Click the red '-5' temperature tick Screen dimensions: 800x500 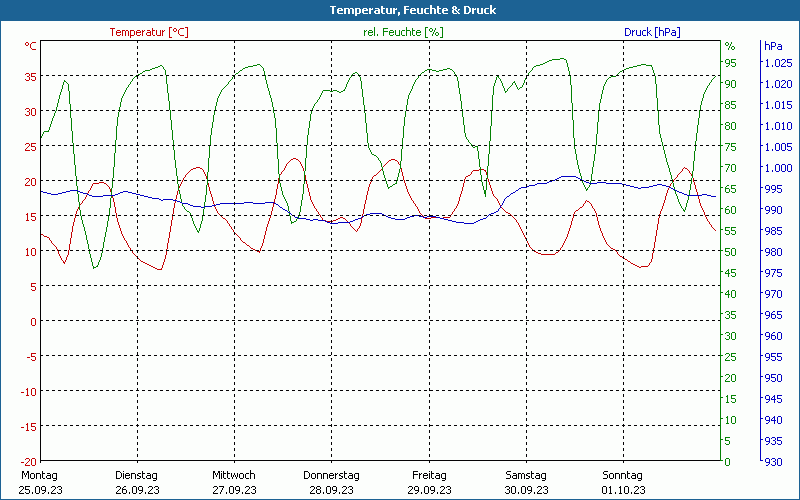32,357
